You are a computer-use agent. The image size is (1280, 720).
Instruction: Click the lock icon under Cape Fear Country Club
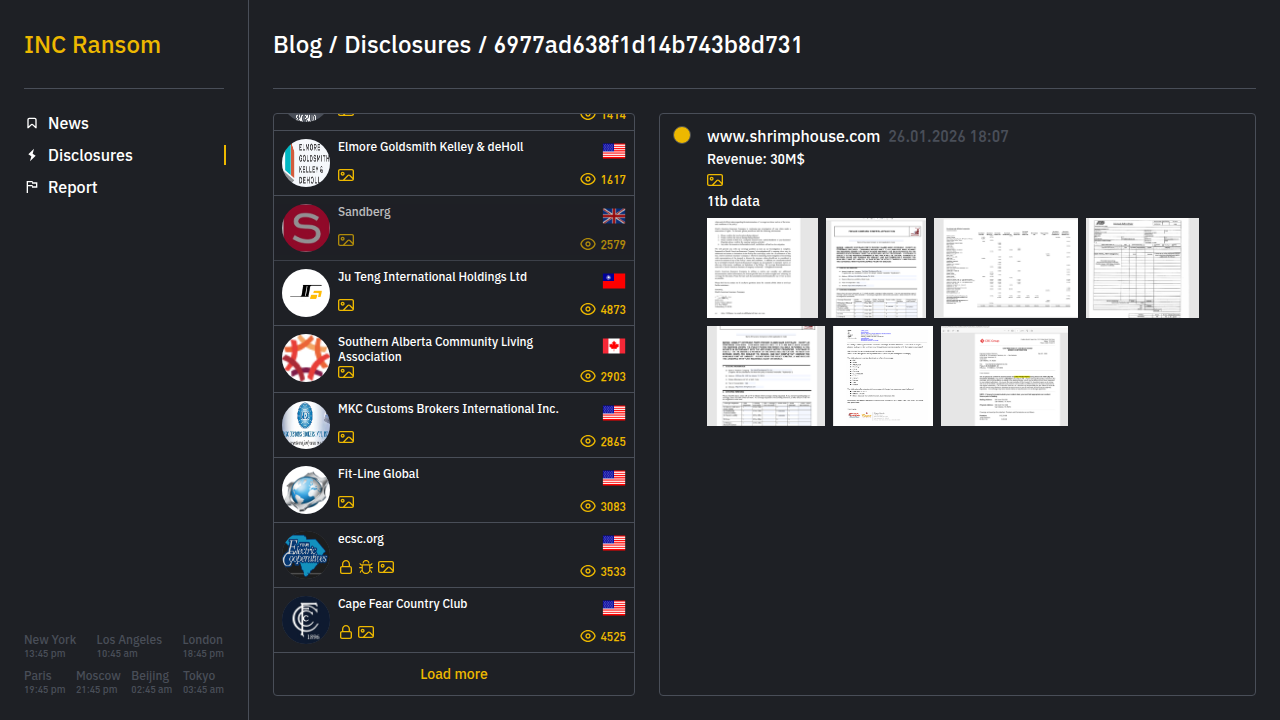346,632
